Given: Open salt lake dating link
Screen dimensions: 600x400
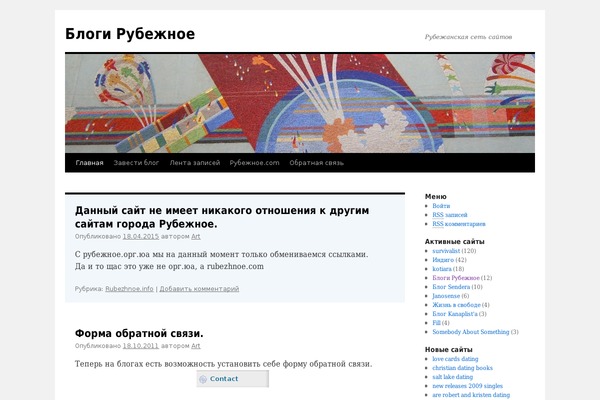Looking at the screenshot, I should pos(453,377).
